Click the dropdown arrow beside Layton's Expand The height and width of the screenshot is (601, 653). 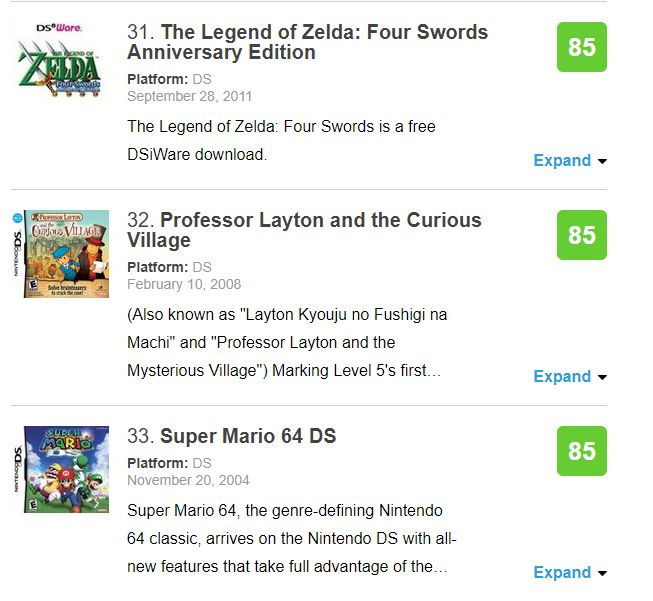click(602, 378)
